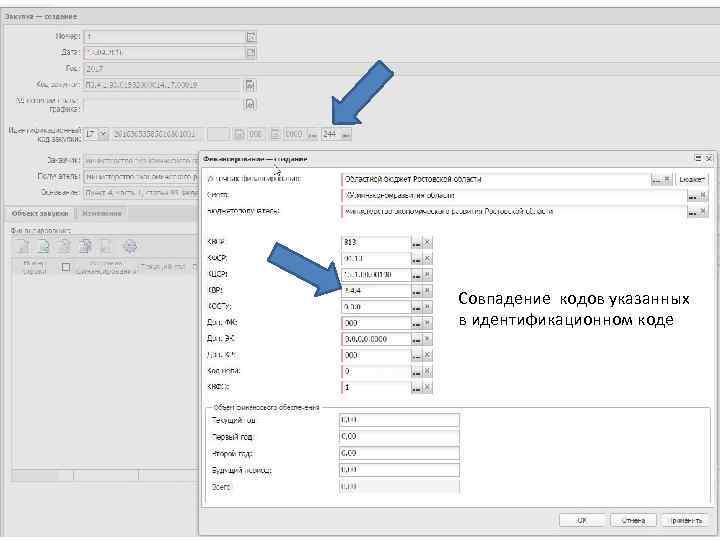This screenshot has width=720, height=540.
Task: Click the lookup icon beside № позиции плана-графика
Action: pos(249,104)
